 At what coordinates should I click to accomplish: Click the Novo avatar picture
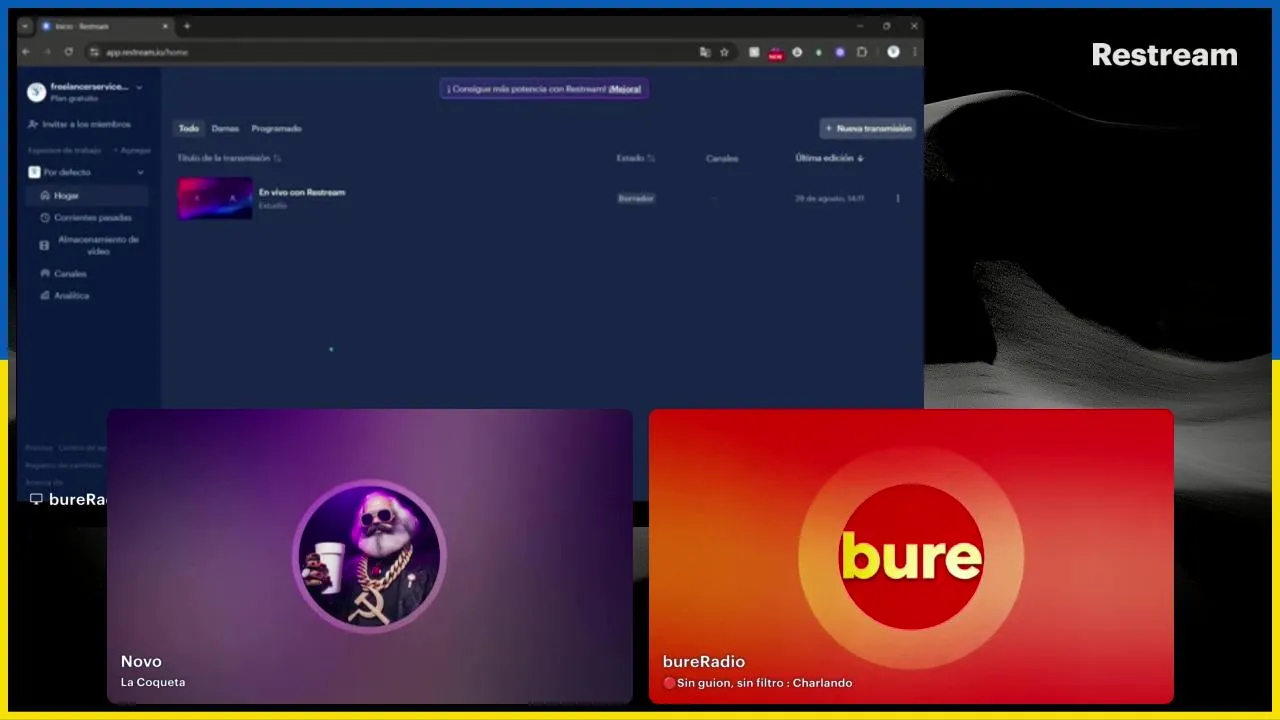tap(370, 556)
